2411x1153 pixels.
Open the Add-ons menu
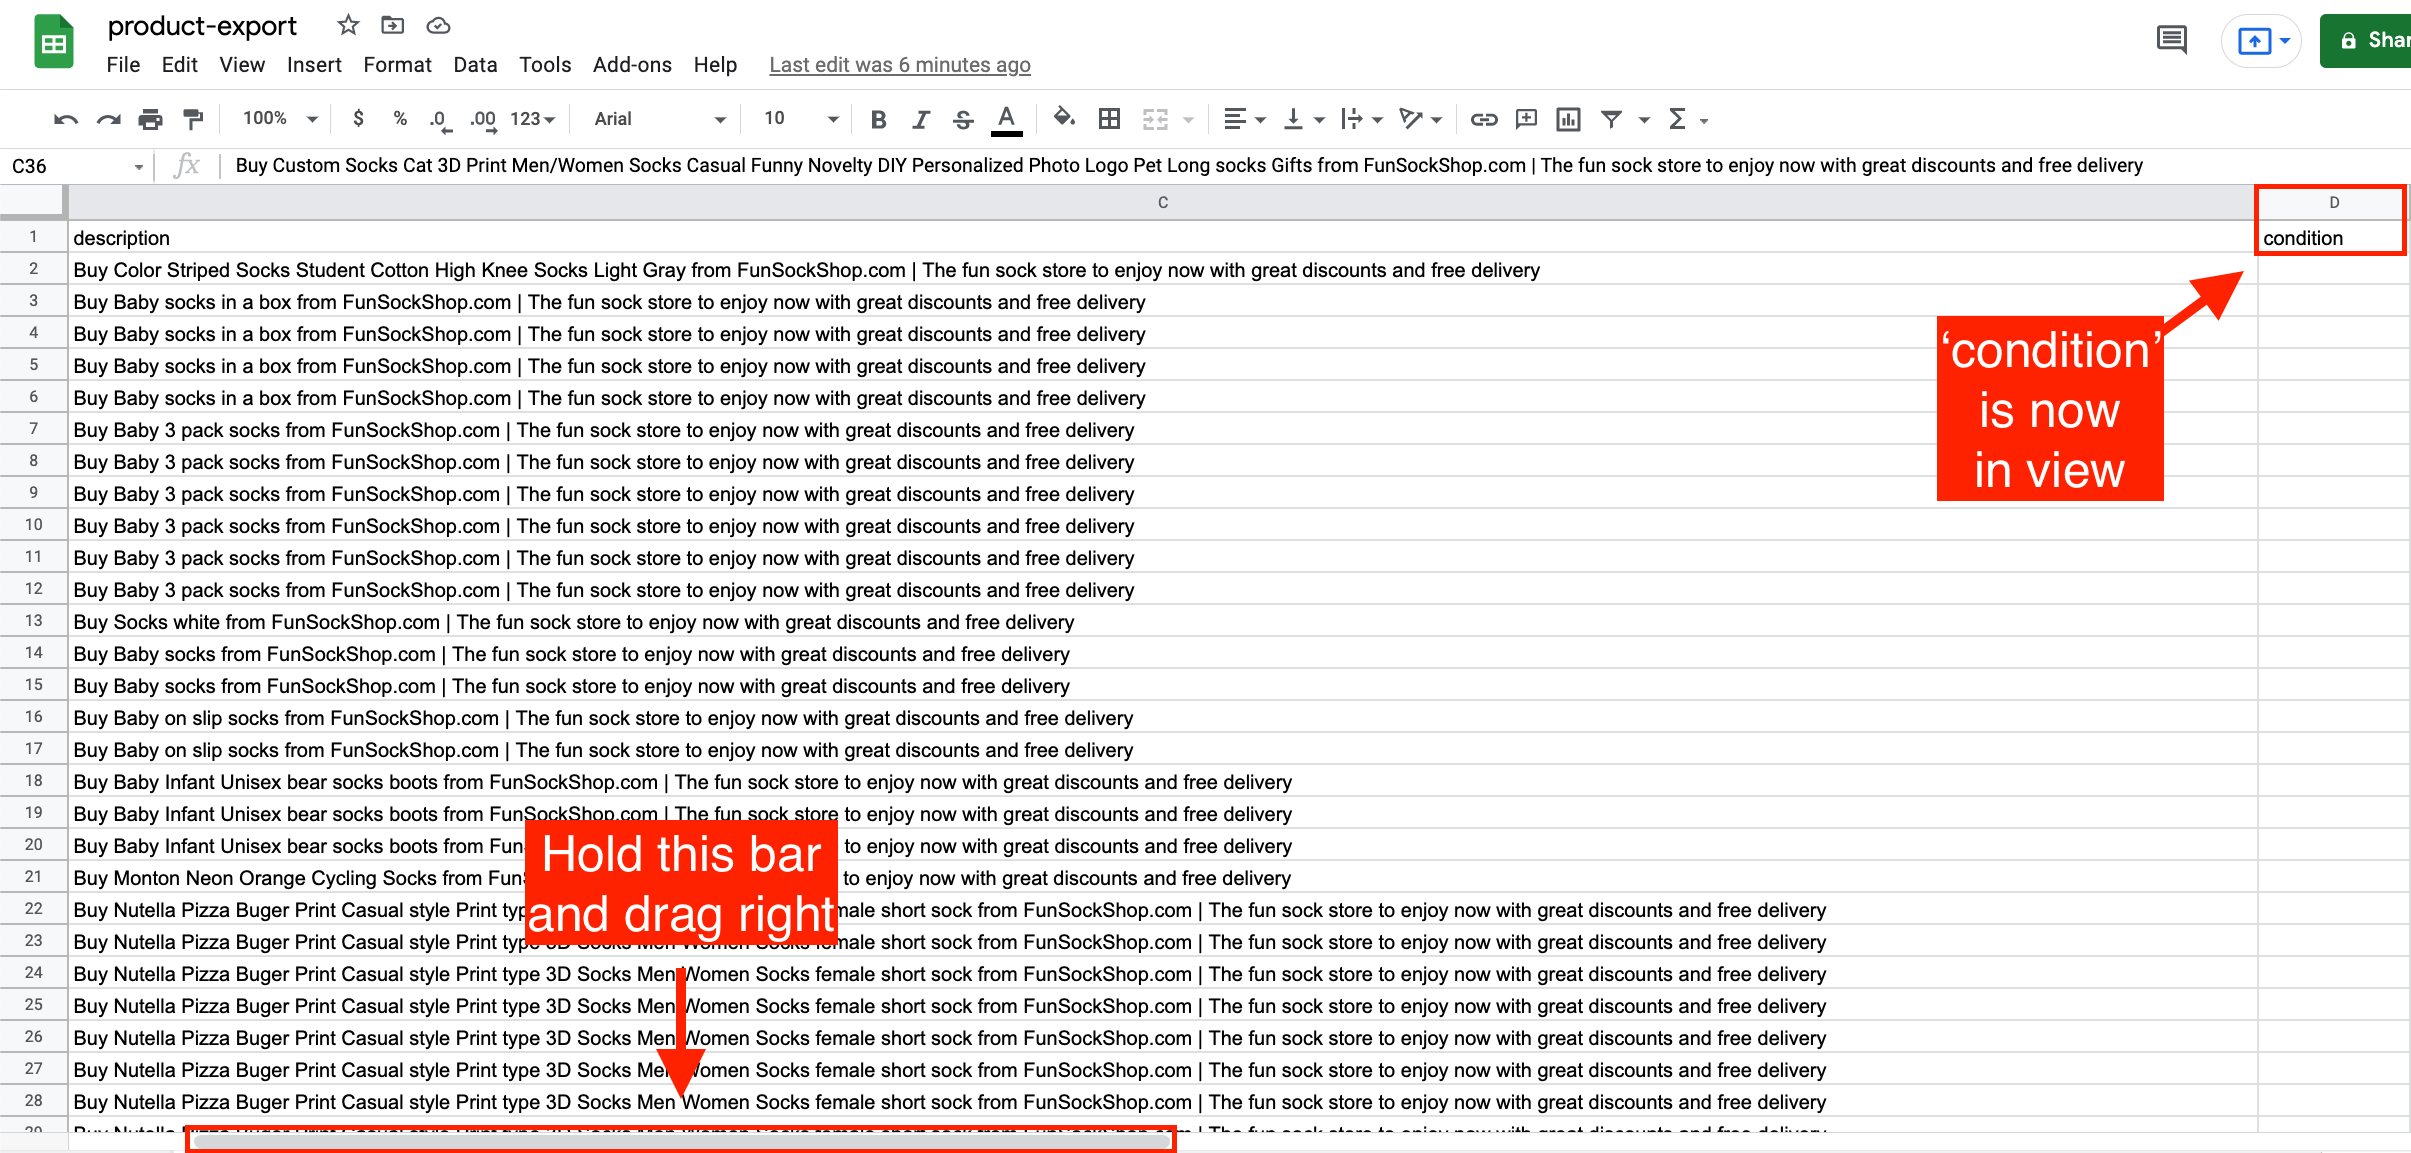click(x=631, y=65)
